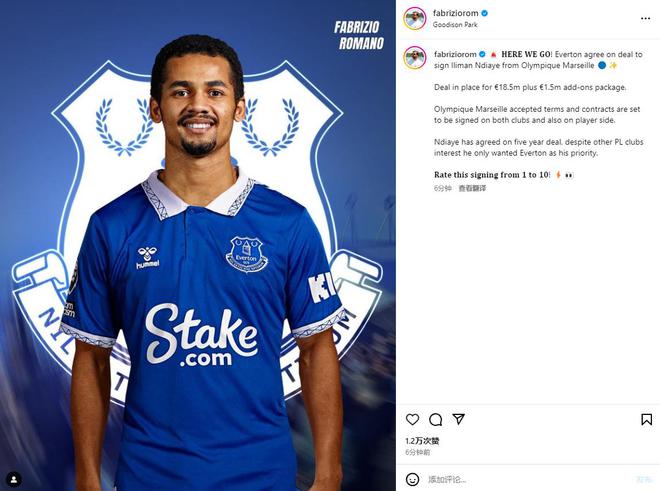Viewport: 660px width, 491px height.
Task: Click the comment bubble icon
Action: tap(436, 420)
